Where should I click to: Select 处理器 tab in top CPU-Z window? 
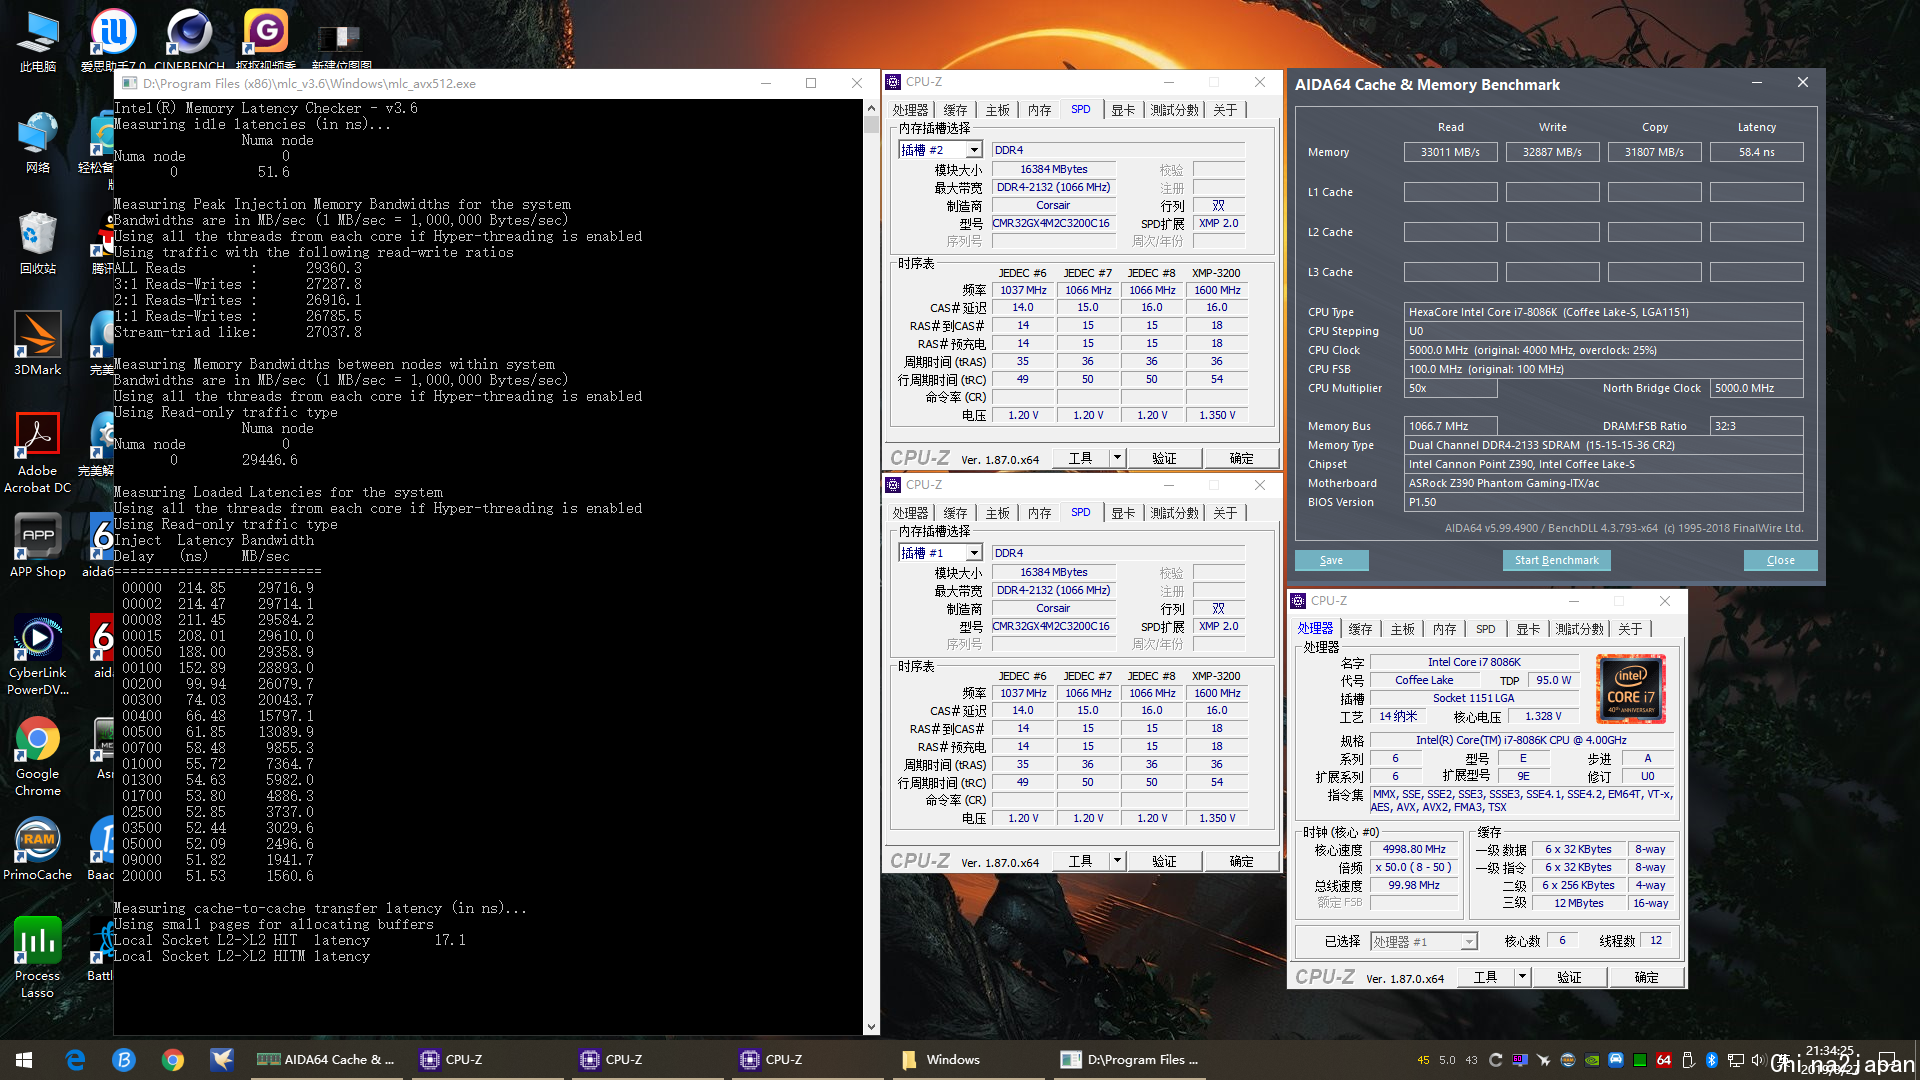910,110
